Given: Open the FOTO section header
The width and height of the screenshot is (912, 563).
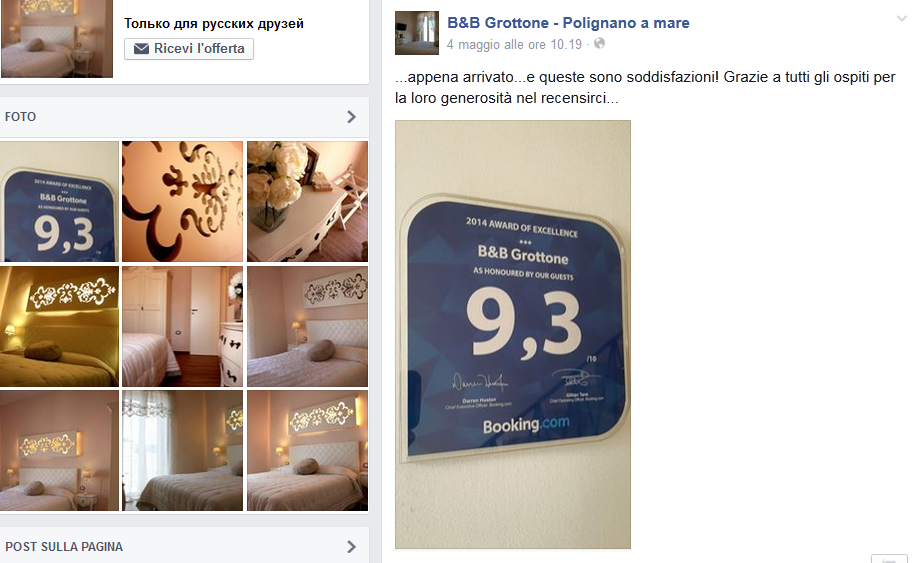Looking at the screenshot, I should [x=20, y=117].
